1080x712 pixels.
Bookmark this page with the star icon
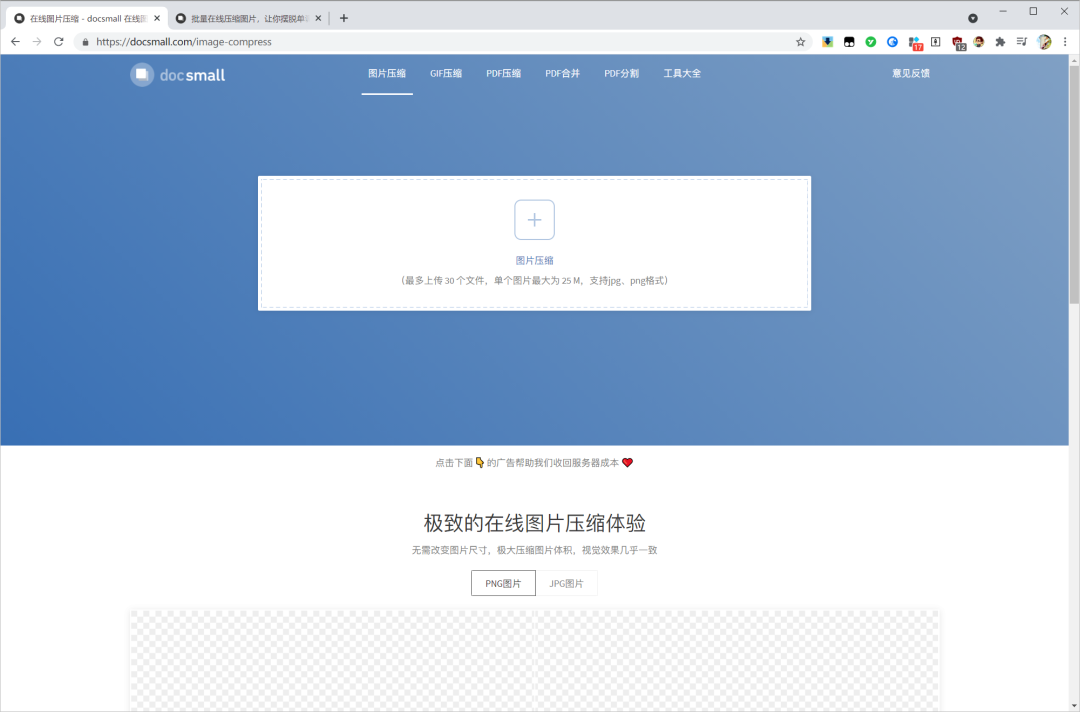tap(800, 42)
